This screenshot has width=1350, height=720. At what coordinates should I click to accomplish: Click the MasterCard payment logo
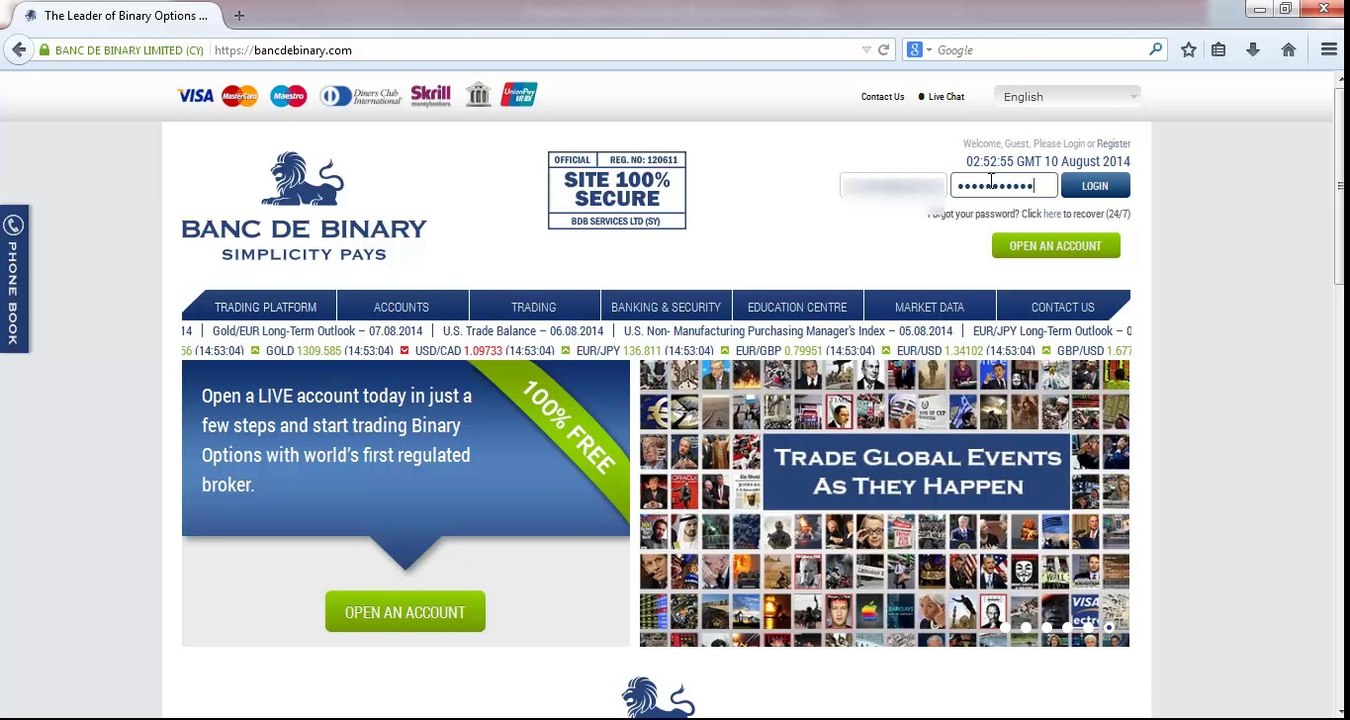[x=240, y=96]
